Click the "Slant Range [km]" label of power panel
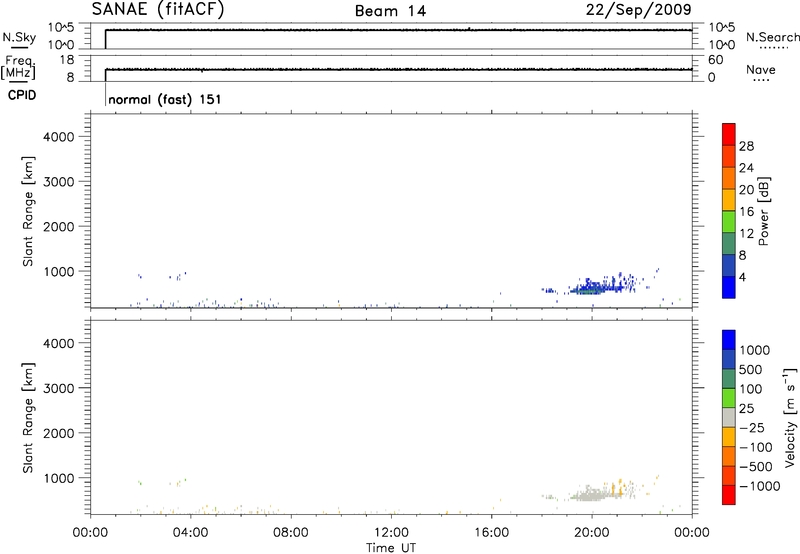800x554 pixels. (28, 211)
